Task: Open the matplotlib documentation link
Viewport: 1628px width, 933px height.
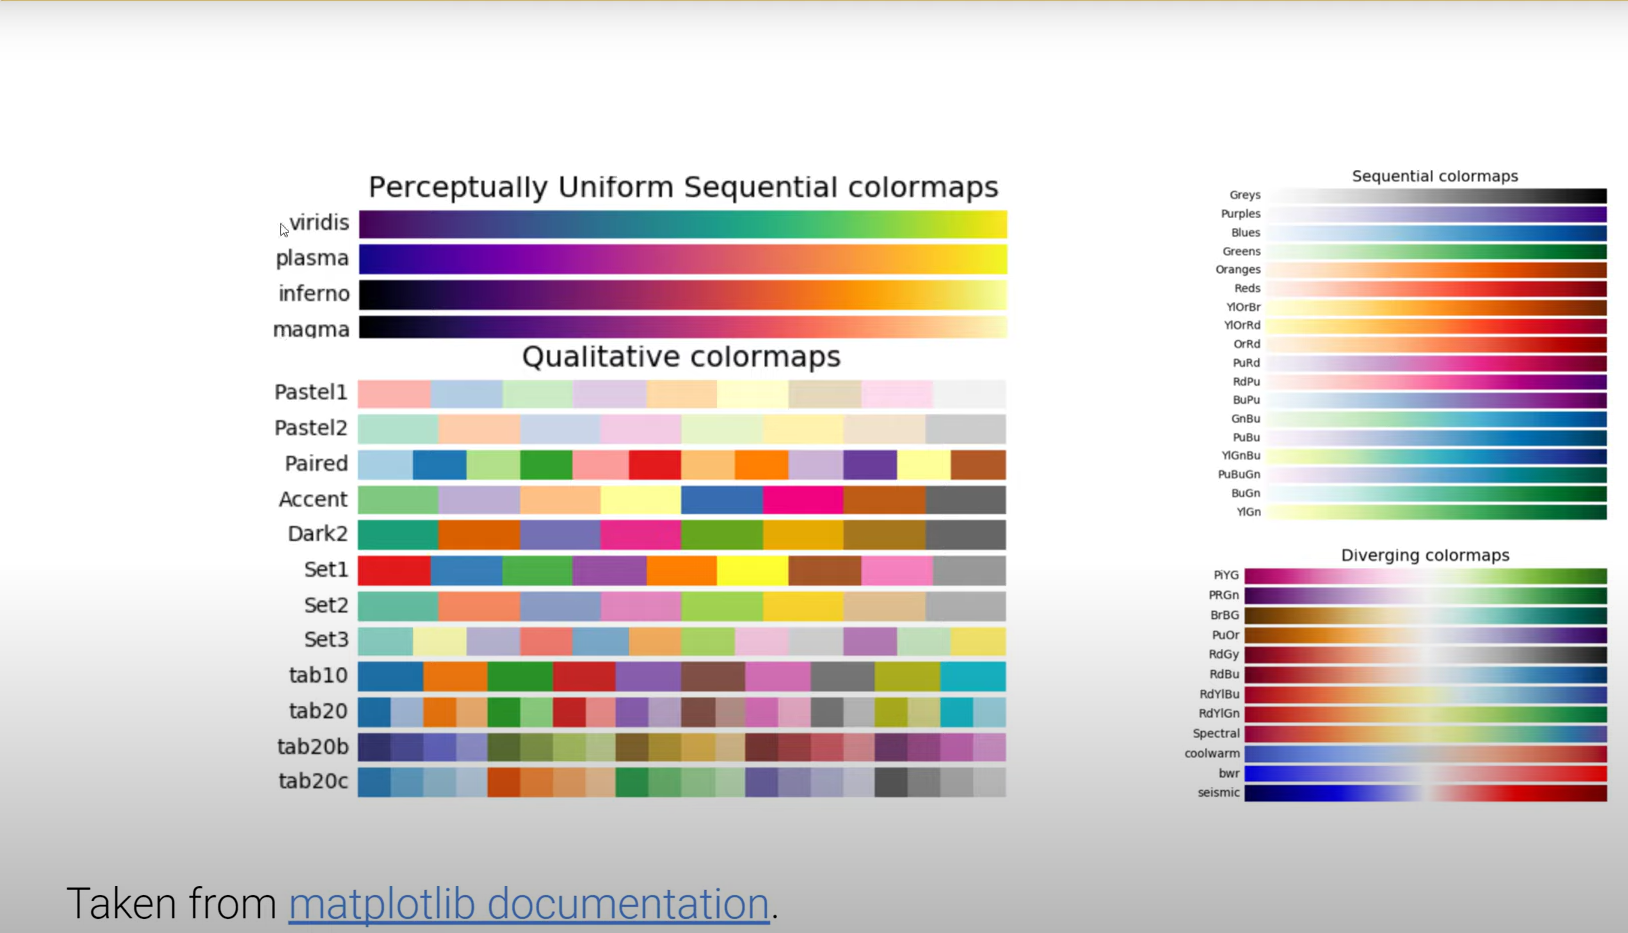Action: (528, 904)
